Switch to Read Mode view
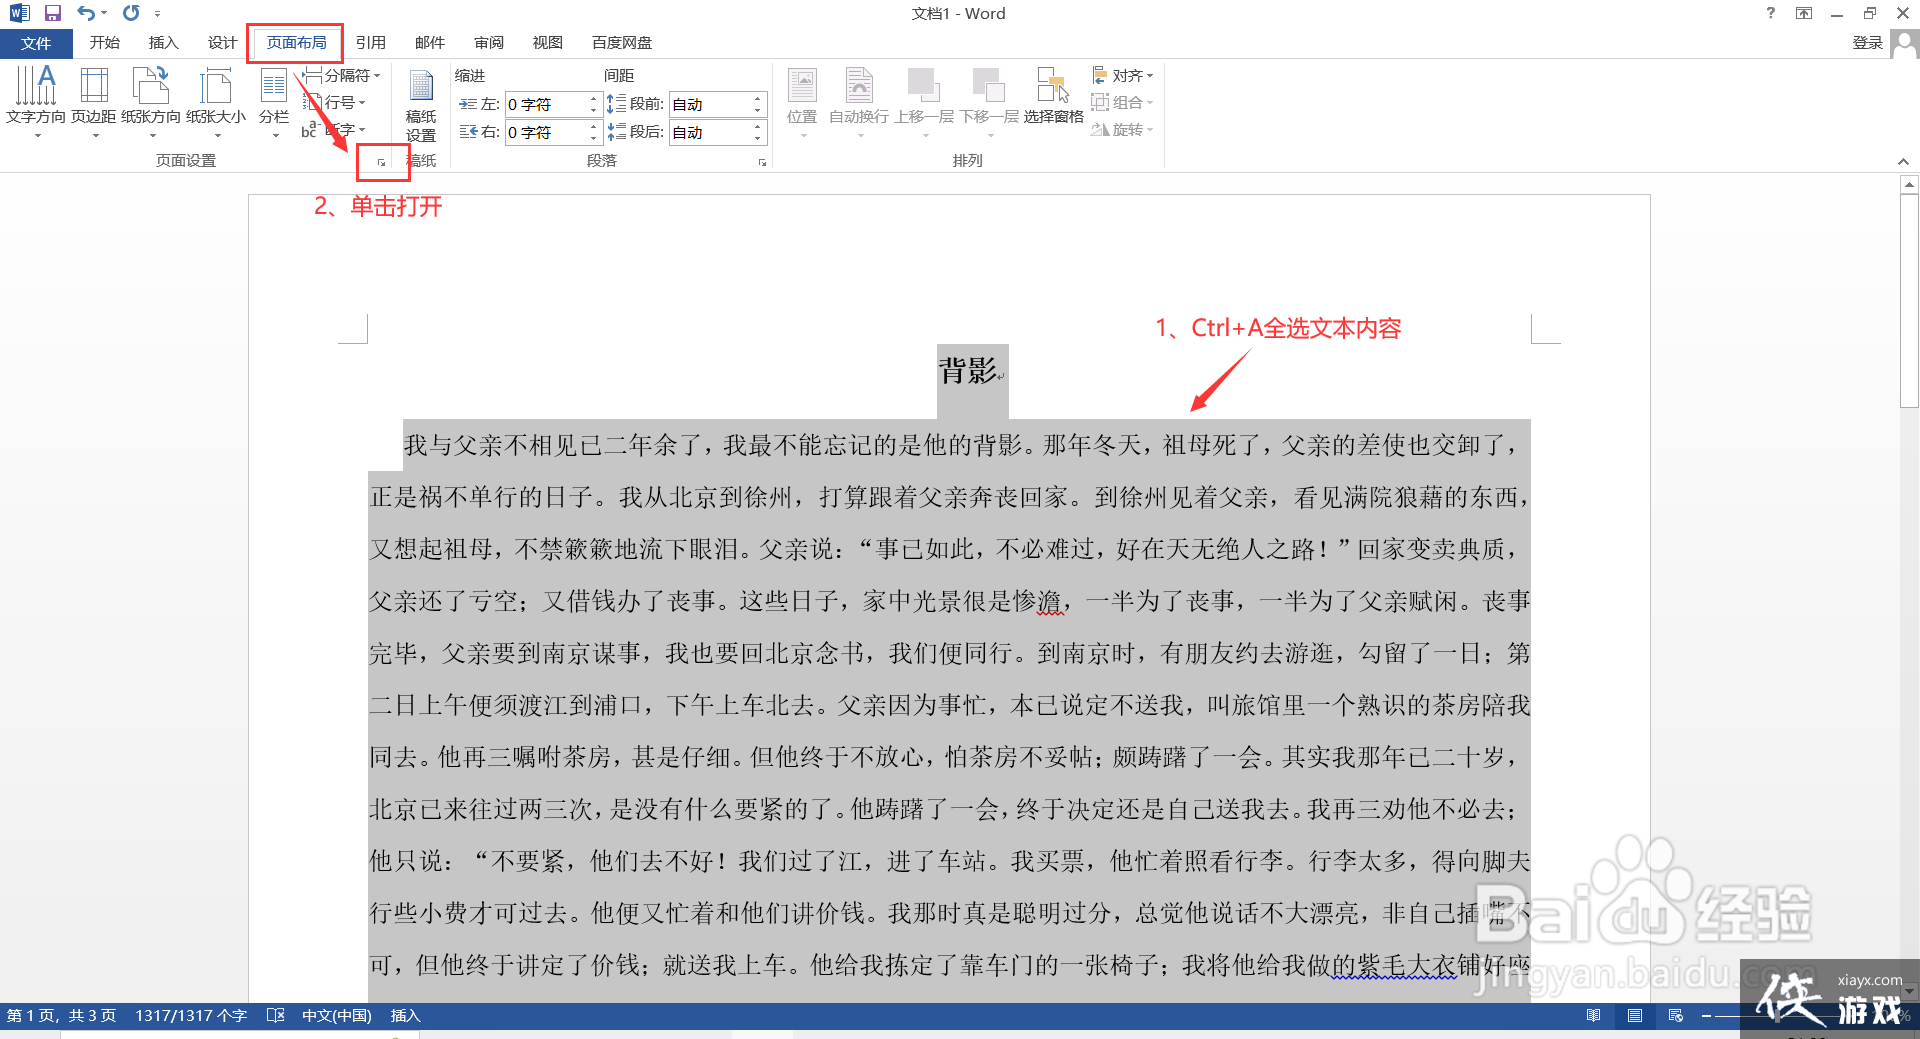Screen dimensions: 1920x1039 tap(1594, 1016)
